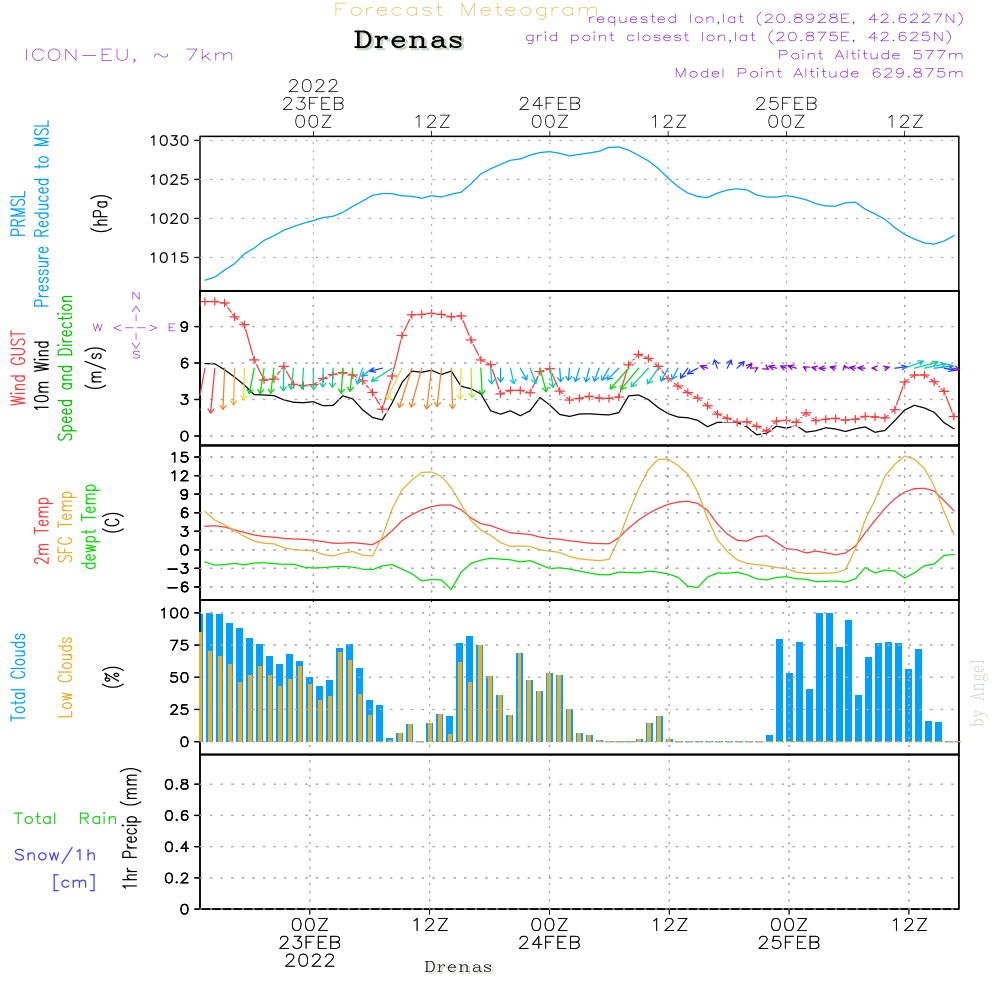Select the green 'Speed and Direction' label
The height and width of the screenshot is (1000, 1000).
pyautogui.click(x=66, y=368)
